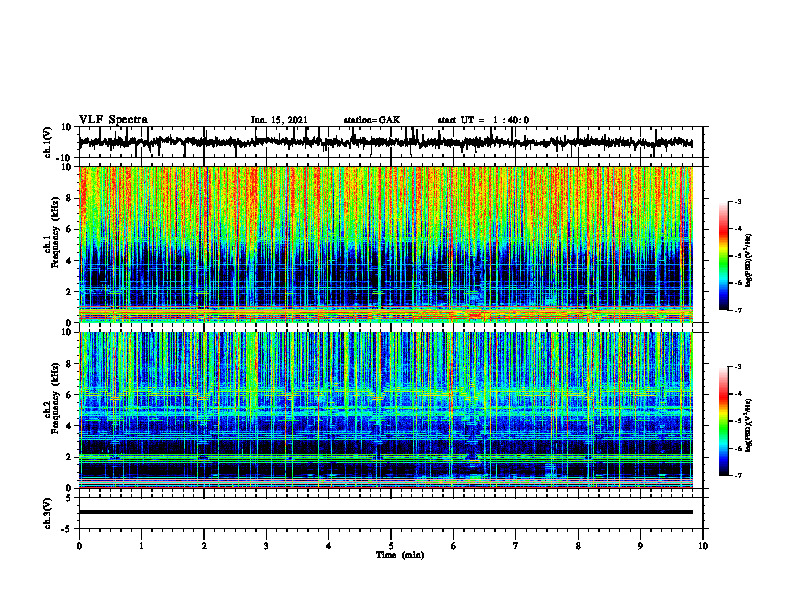Click the time axis tick label "0"

pyautogui.click(x=79, y=546)
